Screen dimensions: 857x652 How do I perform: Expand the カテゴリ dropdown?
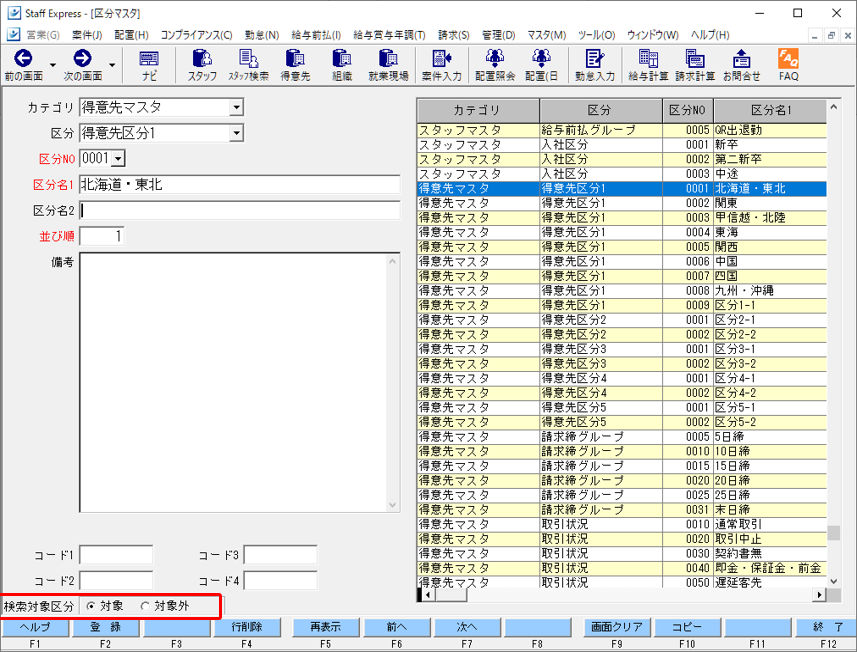tap(236, 107)
